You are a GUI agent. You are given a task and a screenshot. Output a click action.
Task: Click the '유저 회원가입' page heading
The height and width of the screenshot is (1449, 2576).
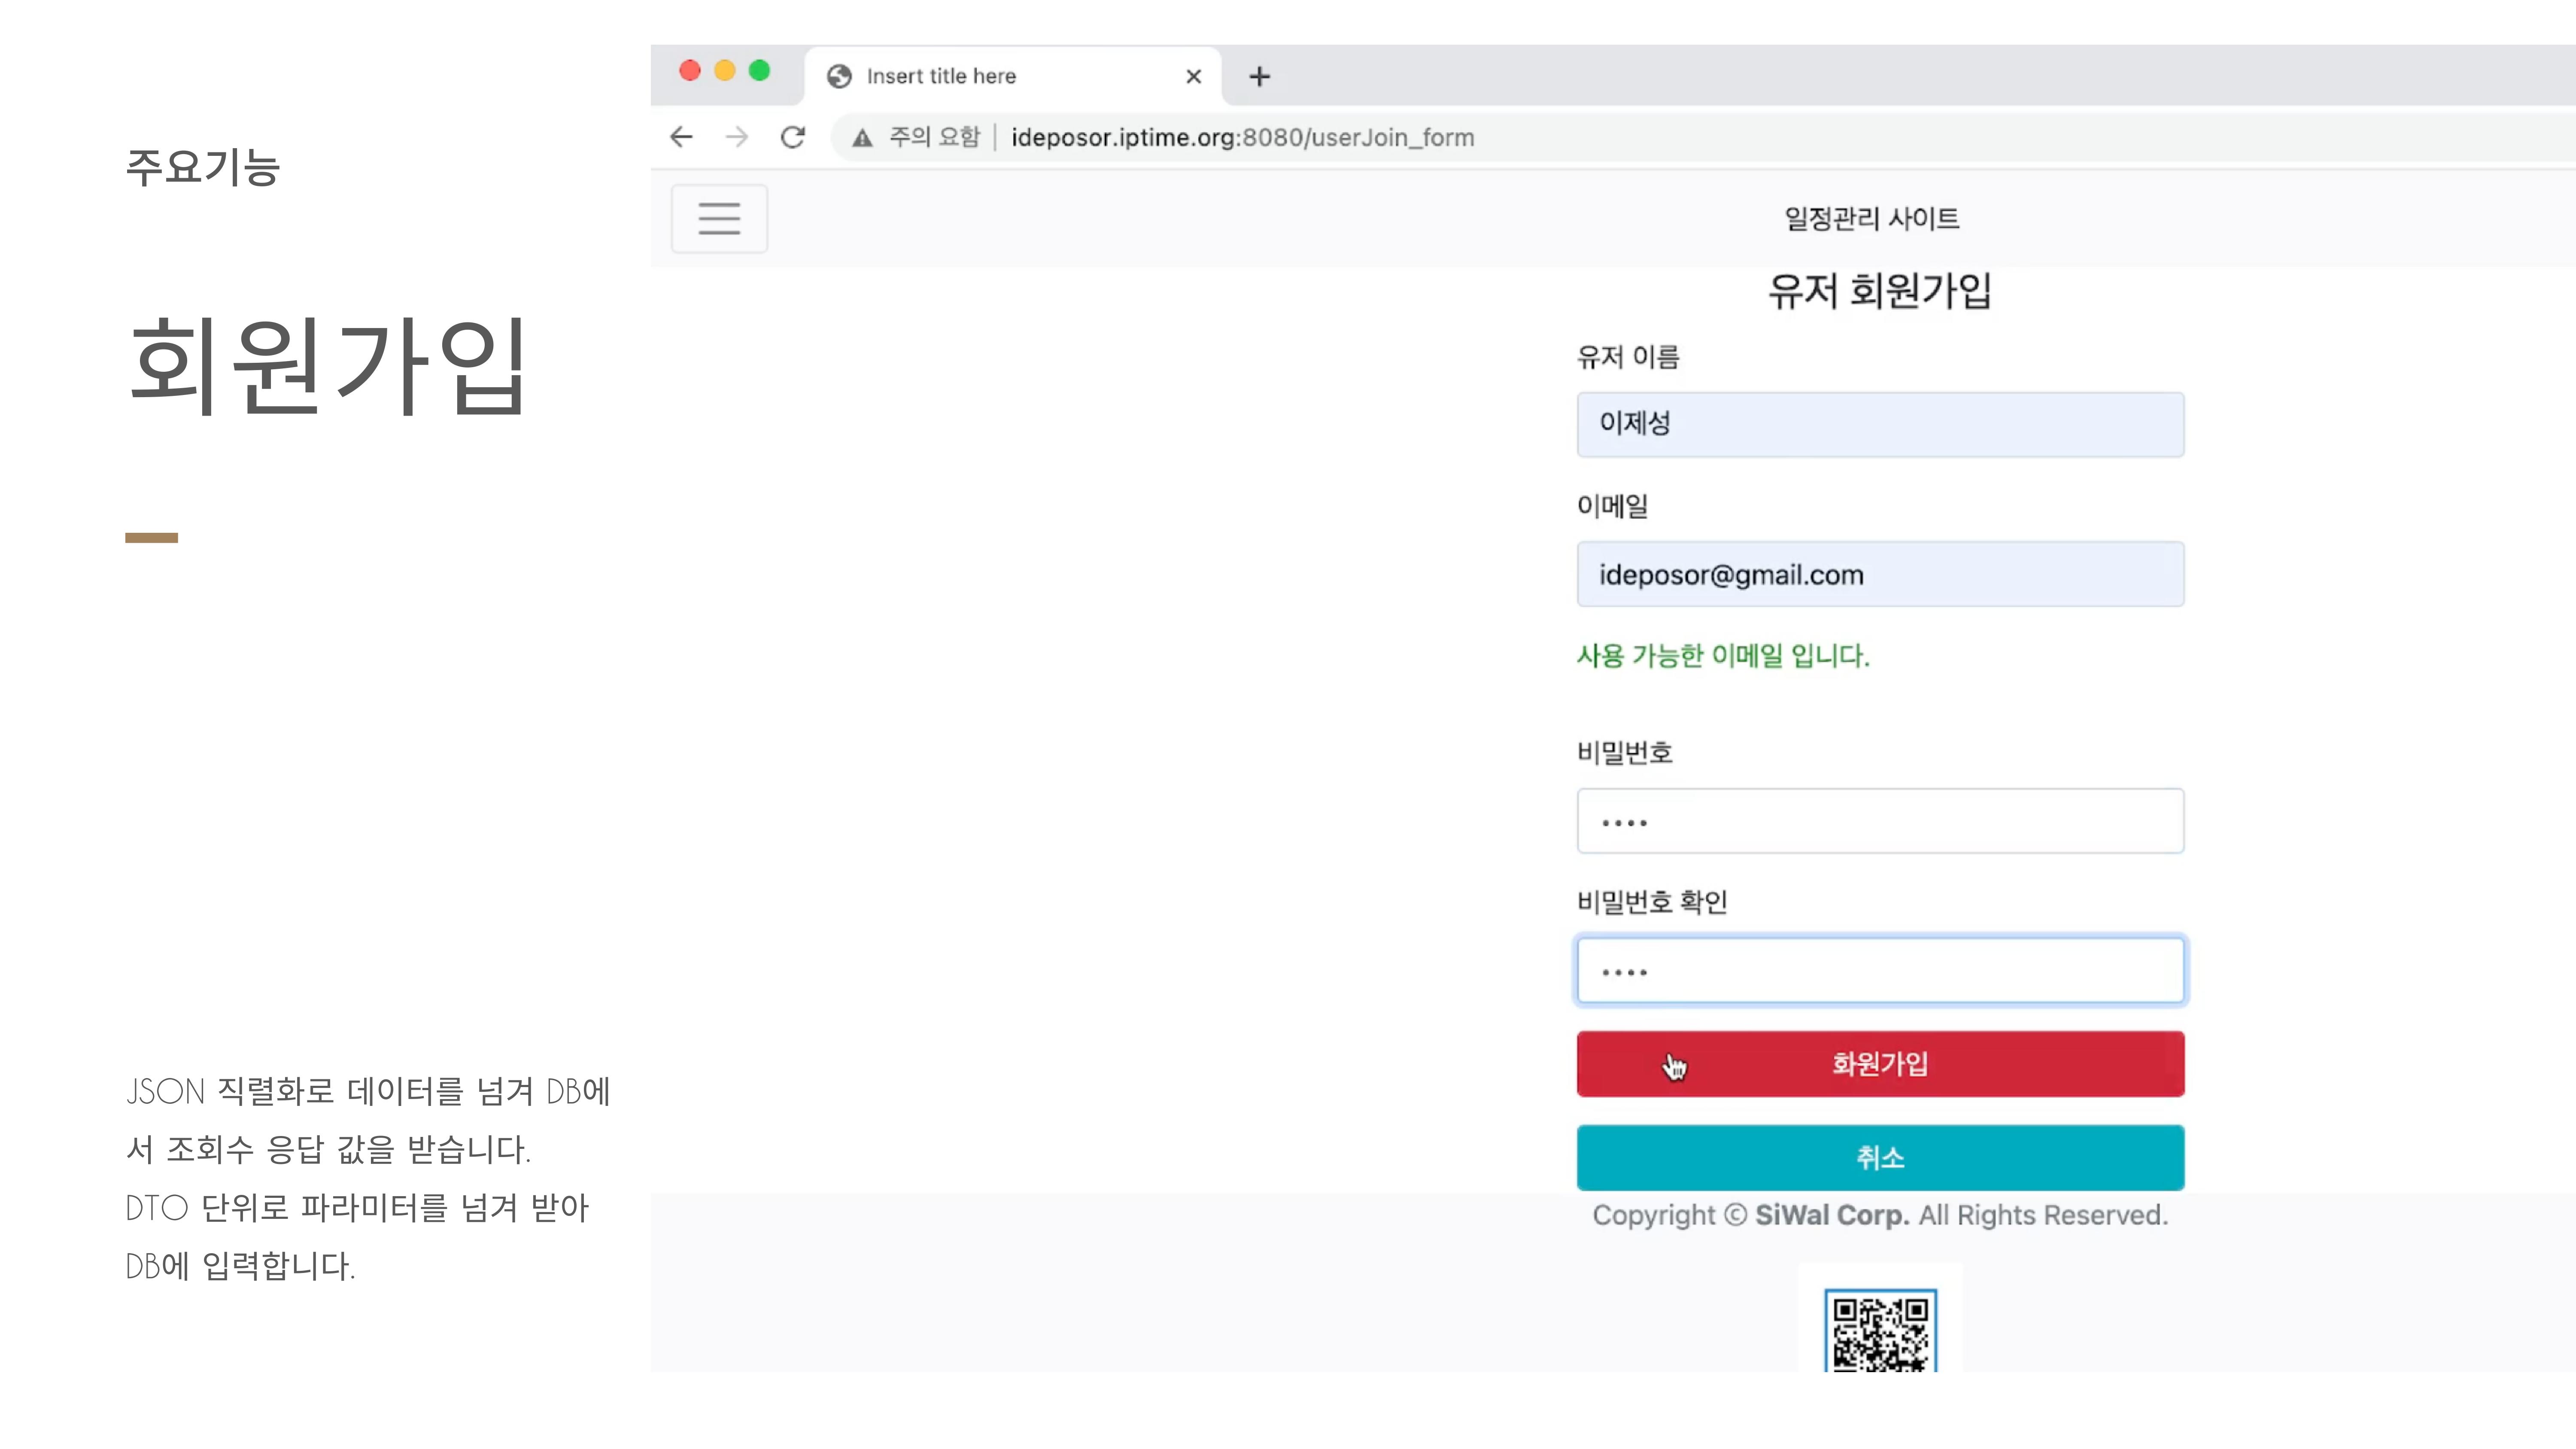coord(1880,291)
